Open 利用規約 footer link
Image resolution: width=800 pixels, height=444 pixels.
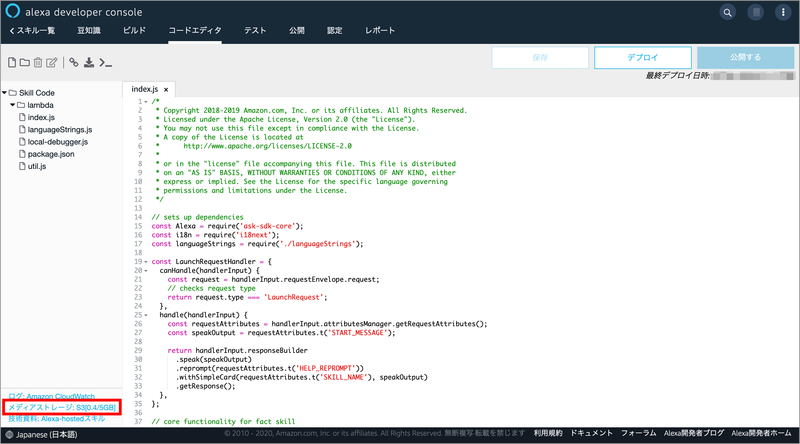548,433
